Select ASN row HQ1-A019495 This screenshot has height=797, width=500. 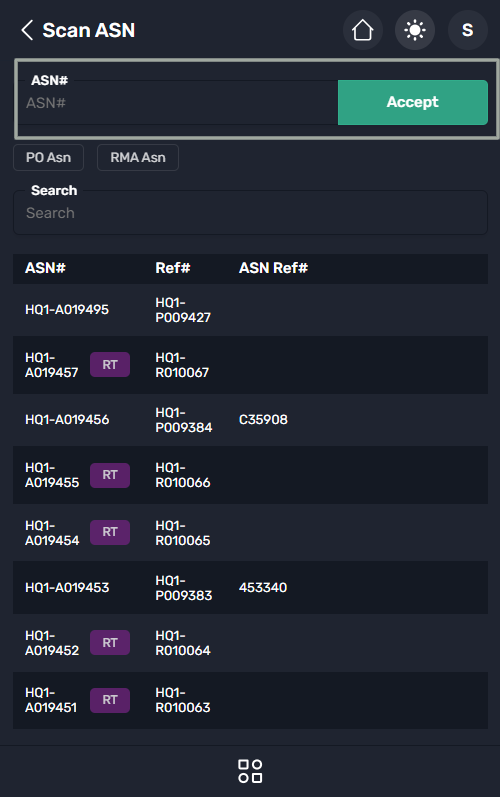coord(250,310)
